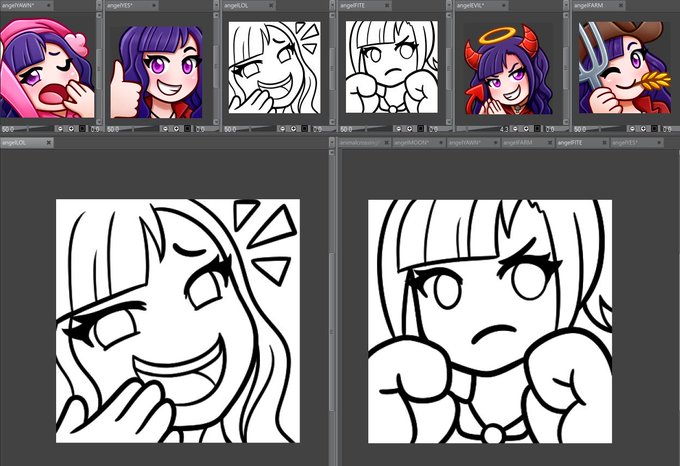Screen dimensions: 680x466
Task: Zoom in on the top angelFARM canvas pane
Action: click(x=643, y=129)
